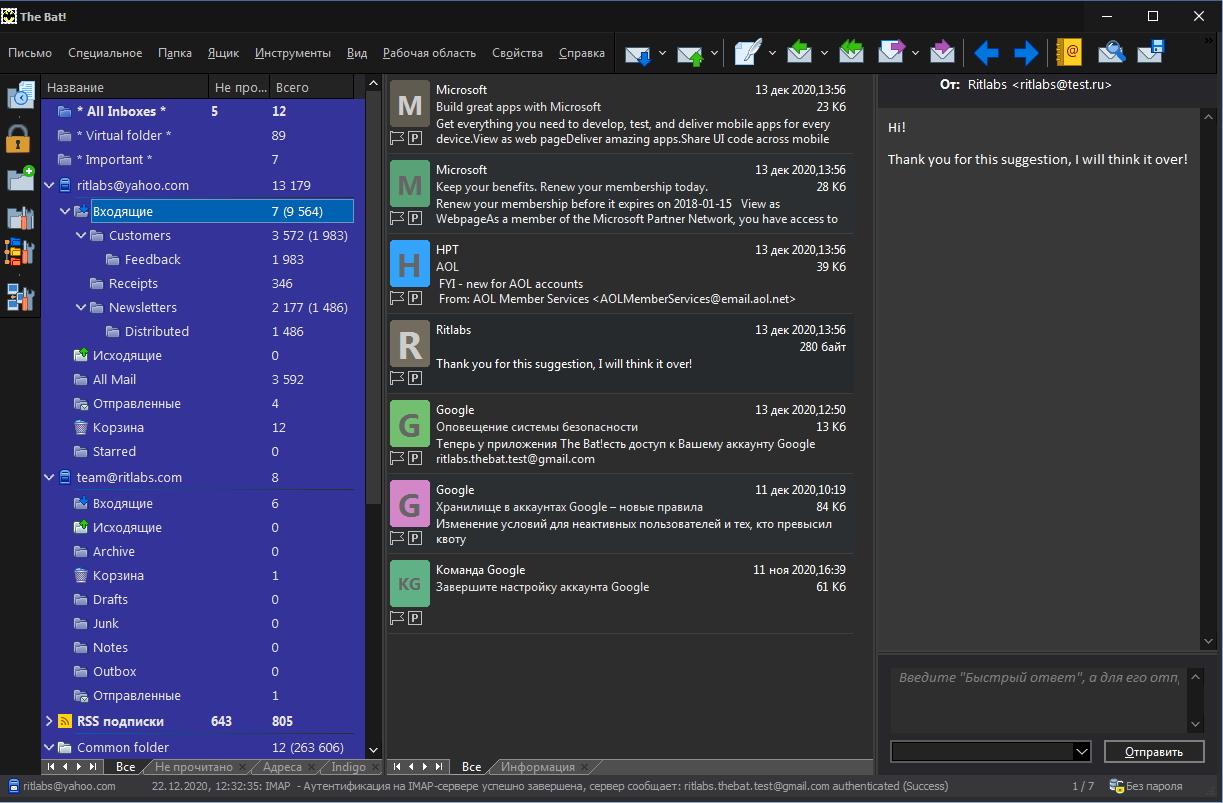The width and height of the screenshot is (1223, 803).
Task: Click the quick reply text field
Action: 1039,698
